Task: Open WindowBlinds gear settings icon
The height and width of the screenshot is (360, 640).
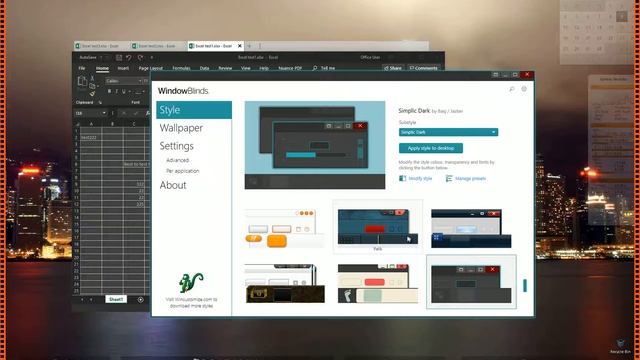Action: 524,89
